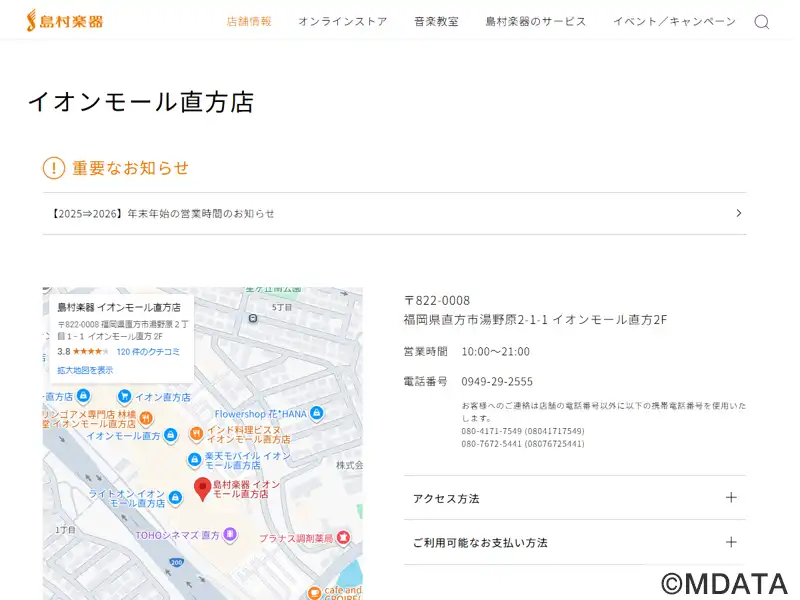Open the search magnifier icon
The width and height of the screenshot is (800, 600).
coord(761,22)
